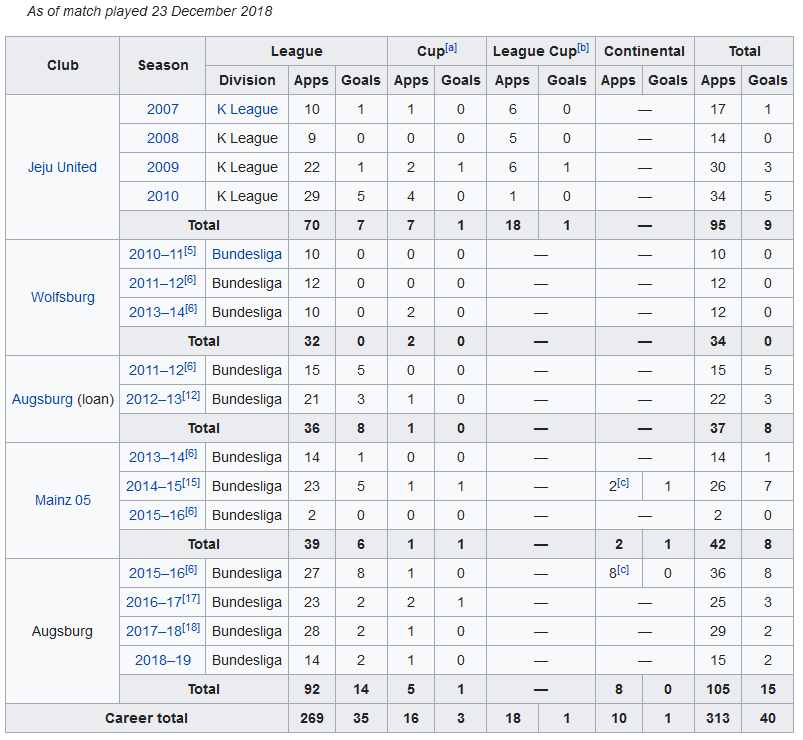
Task: Open the 2010 Jeju United season link
Action: click(x=162, y=196)
